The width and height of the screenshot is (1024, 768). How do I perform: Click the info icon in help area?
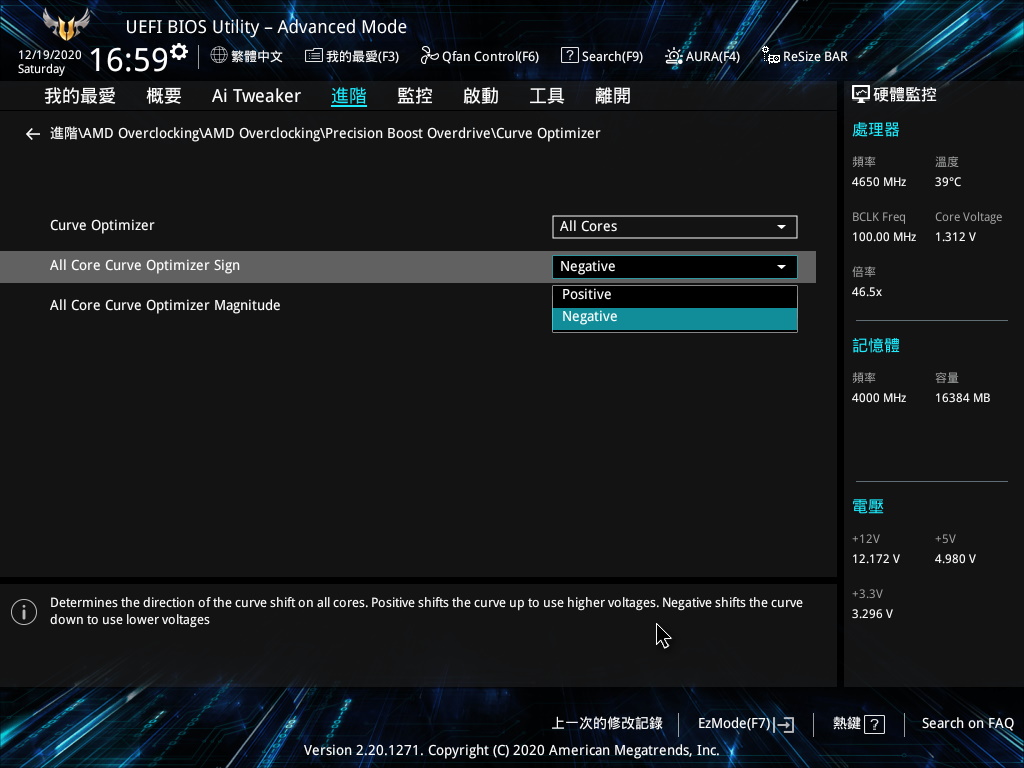click(24, 612)
